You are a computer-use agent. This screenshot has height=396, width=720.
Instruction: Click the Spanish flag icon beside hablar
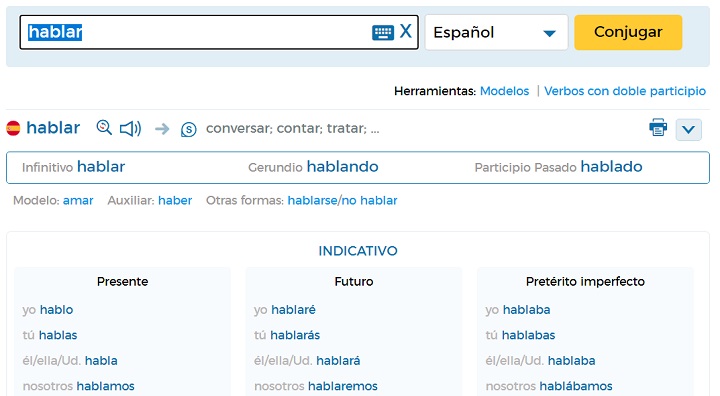(13, 128)
